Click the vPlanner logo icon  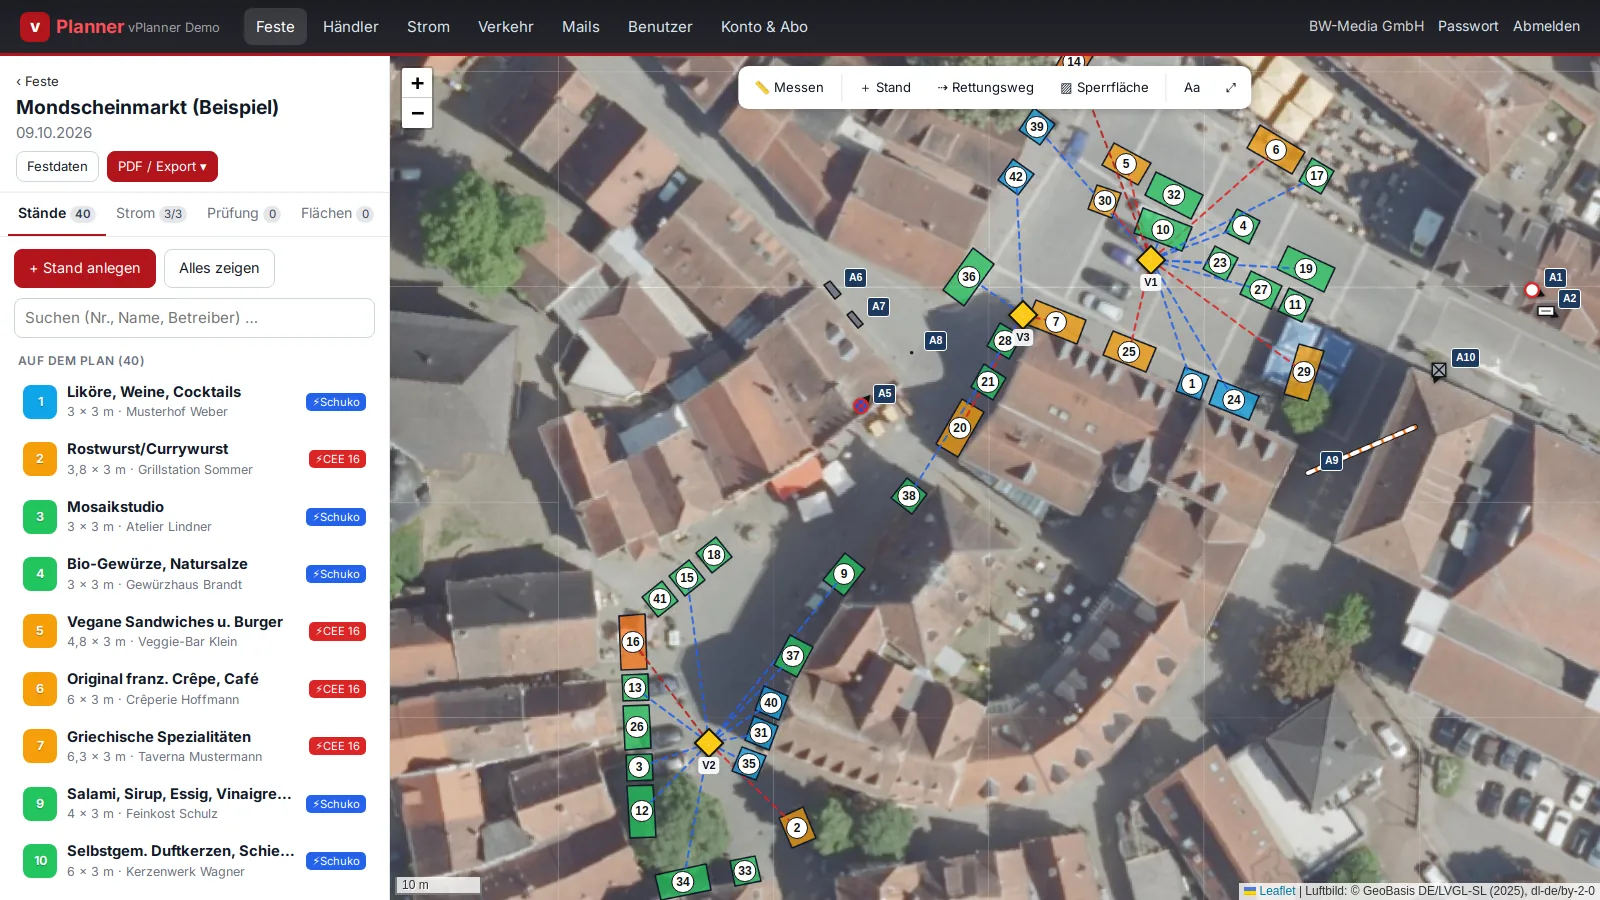(35, 27)
